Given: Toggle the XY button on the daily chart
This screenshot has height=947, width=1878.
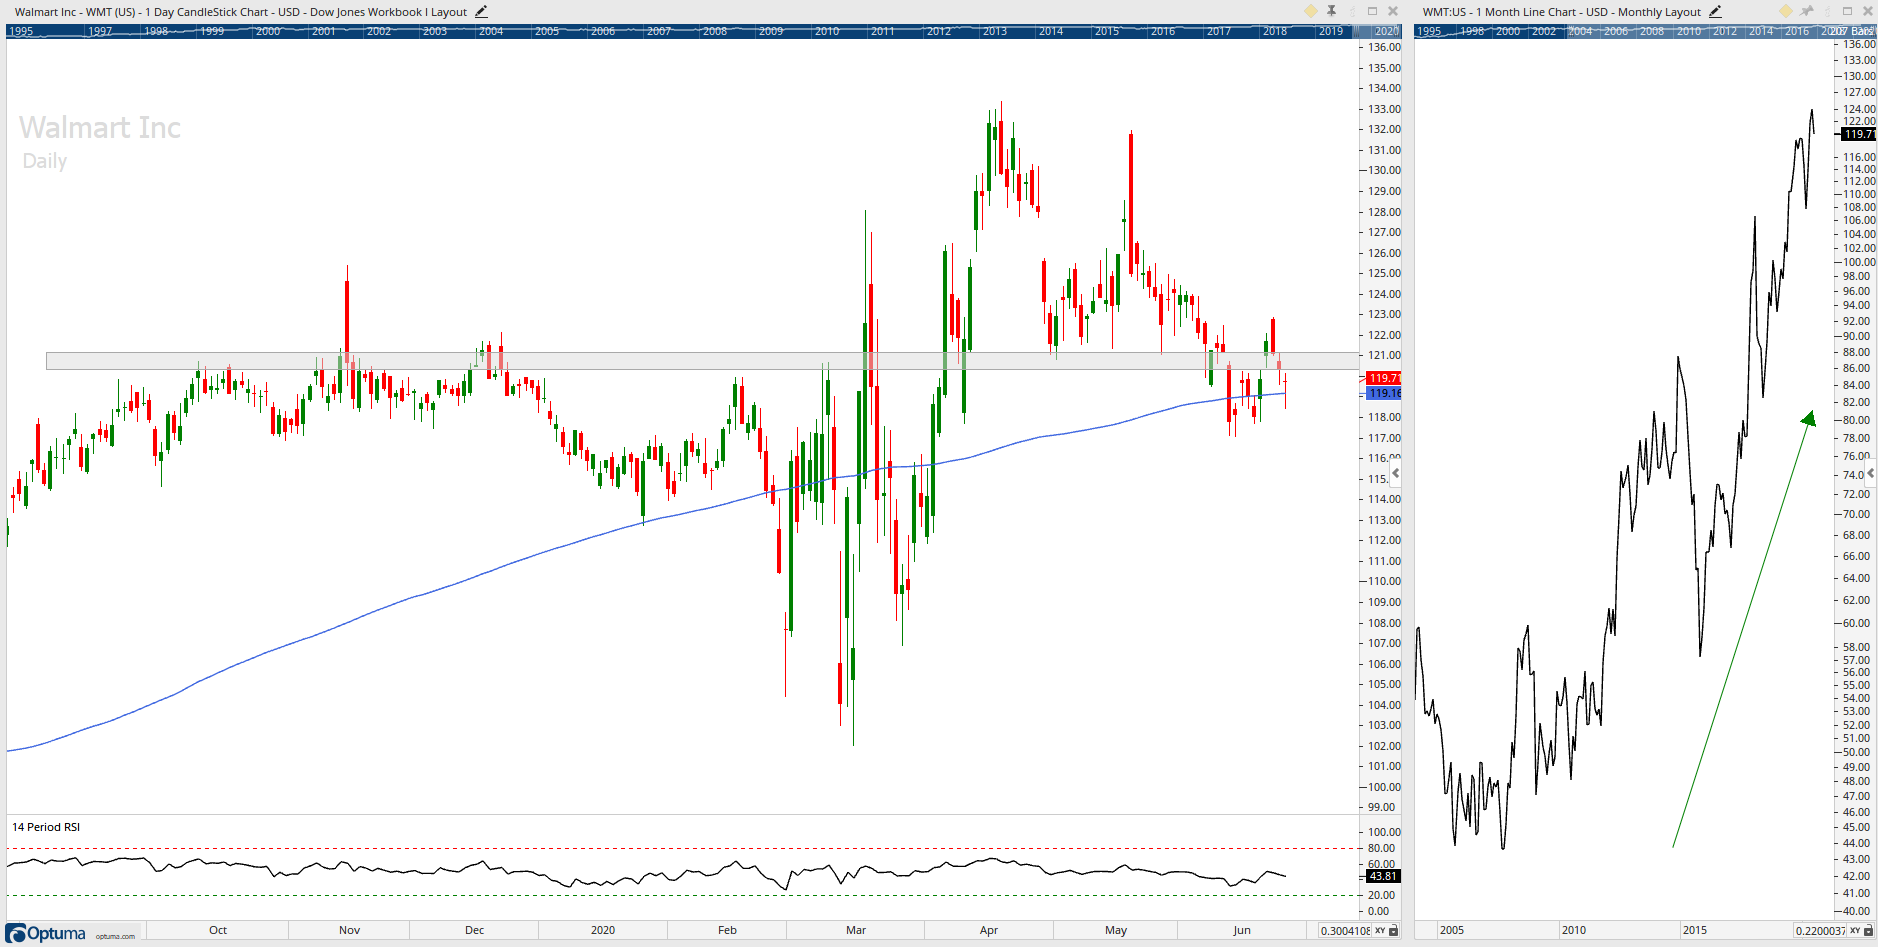Looking at the screenshot, I should click(1380, 931).
